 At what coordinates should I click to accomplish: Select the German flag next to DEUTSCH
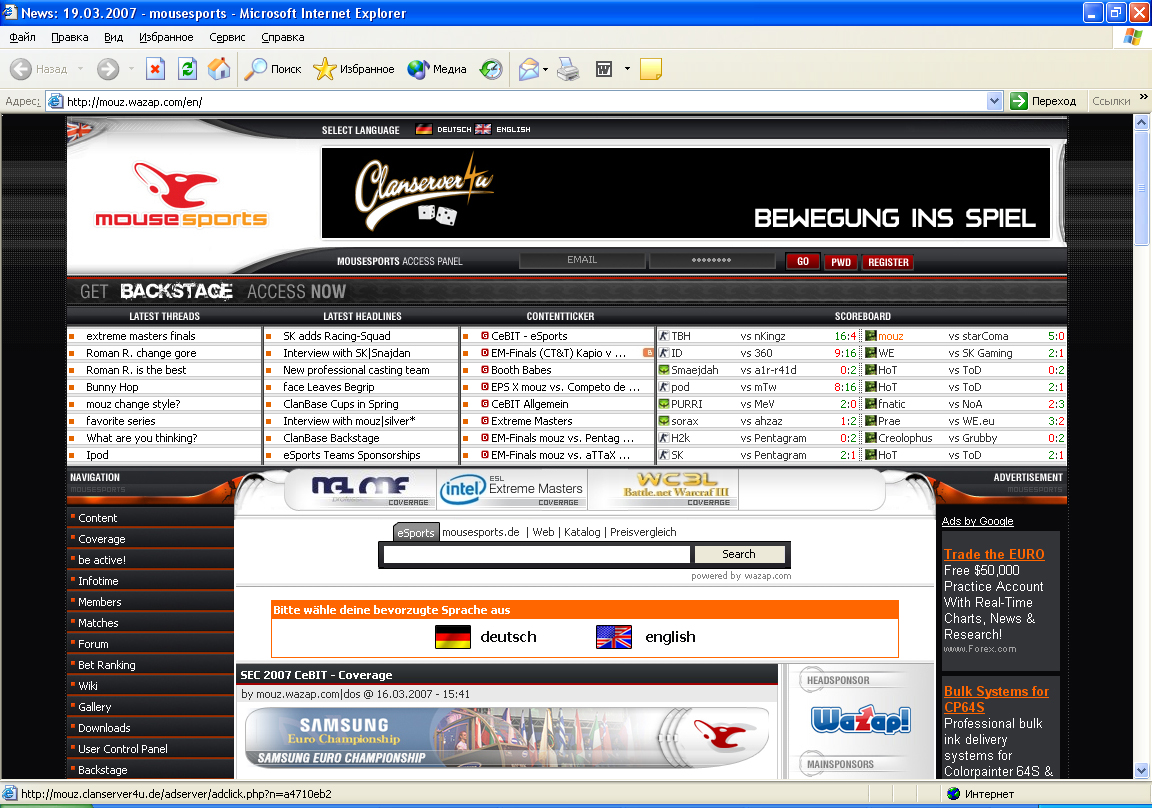[424, 129]
